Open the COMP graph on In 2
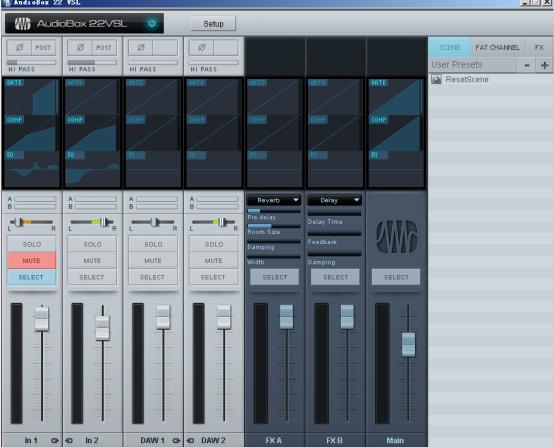The height and width of the screenshot is (447, 554). pos(92,133)
